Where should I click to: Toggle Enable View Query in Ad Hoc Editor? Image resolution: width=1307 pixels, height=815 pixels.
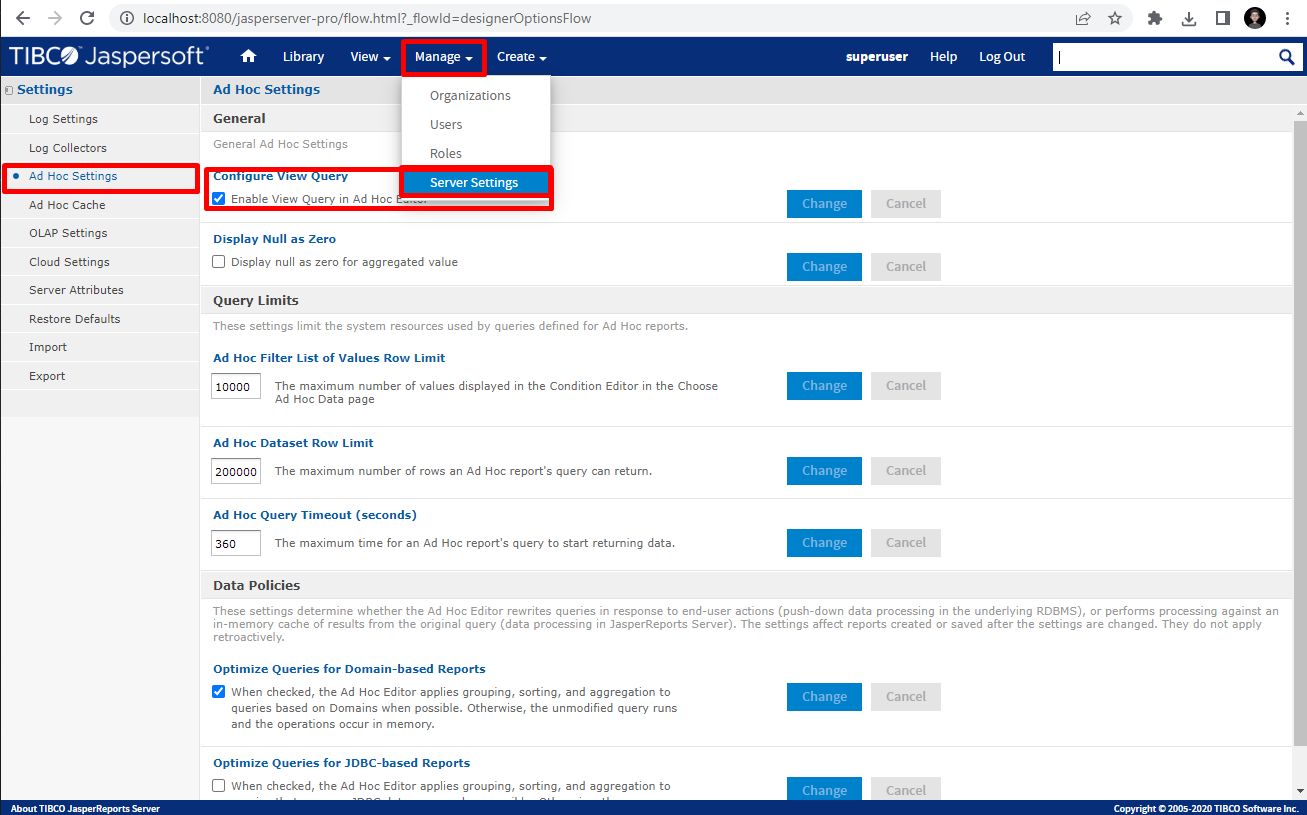point(219,199)
